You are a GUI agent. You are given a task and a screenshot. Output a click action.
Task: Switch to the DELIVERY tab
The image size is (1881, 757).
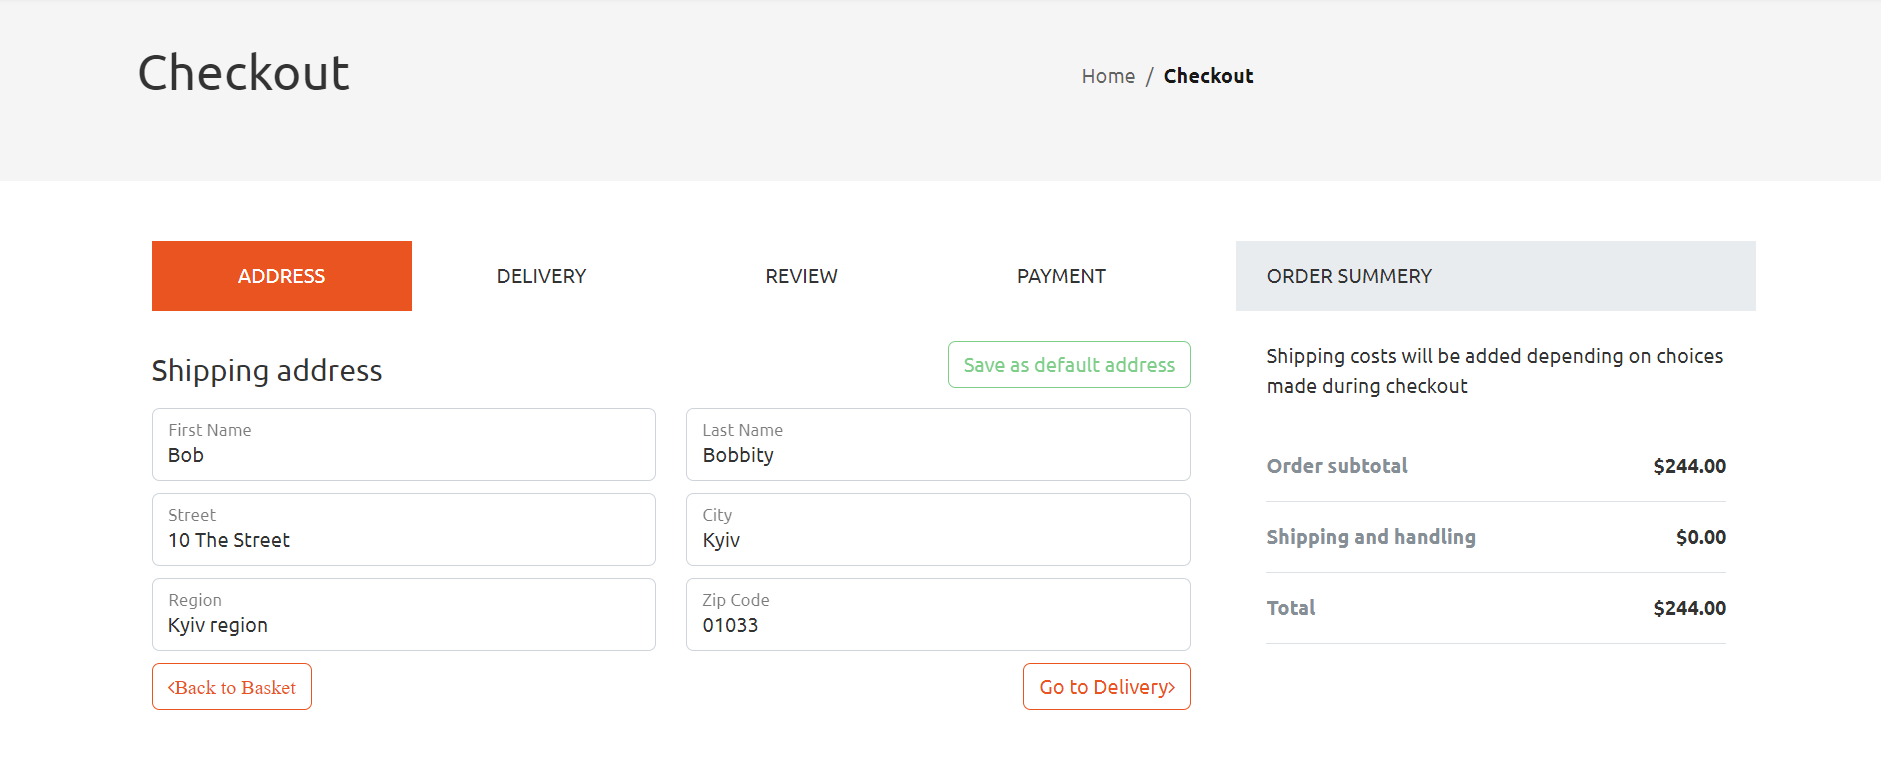(x=541, y=276)
